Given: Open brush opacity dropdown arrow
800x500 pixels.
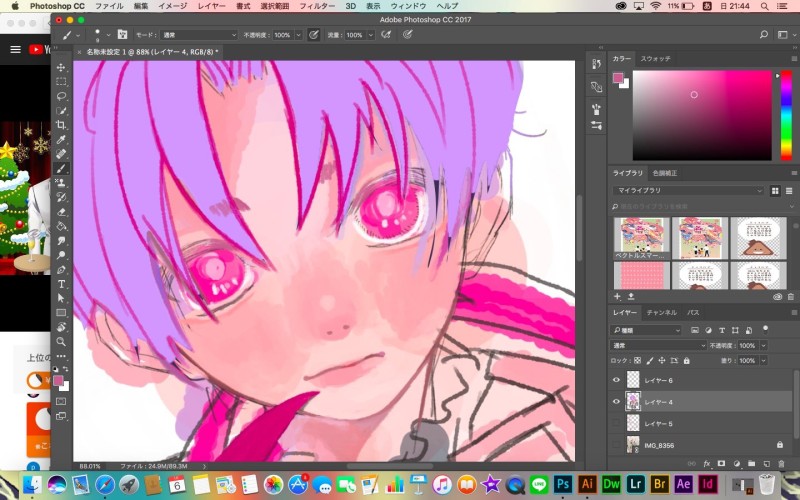Looking at the screenshot, I should point(298,35).
